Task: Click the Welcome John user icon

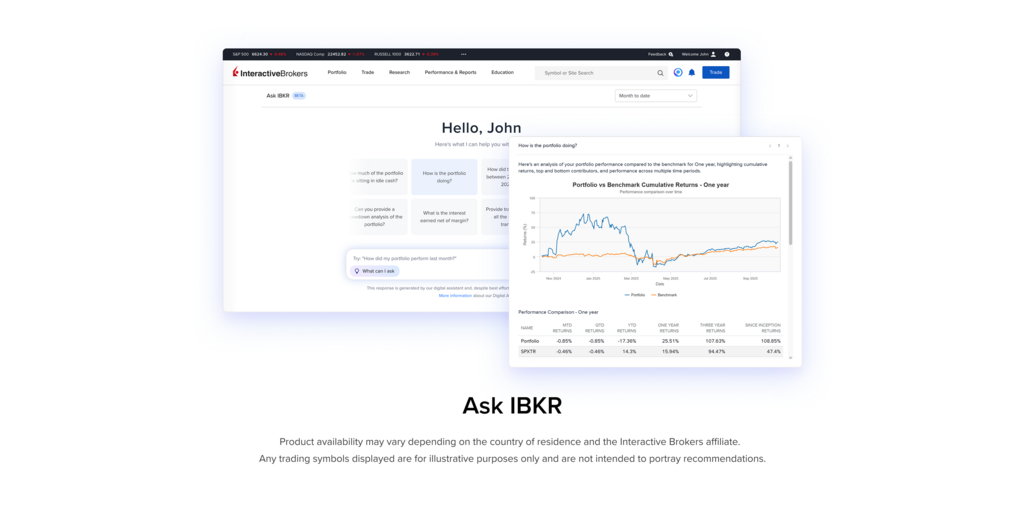Action: tap(713, 54)
